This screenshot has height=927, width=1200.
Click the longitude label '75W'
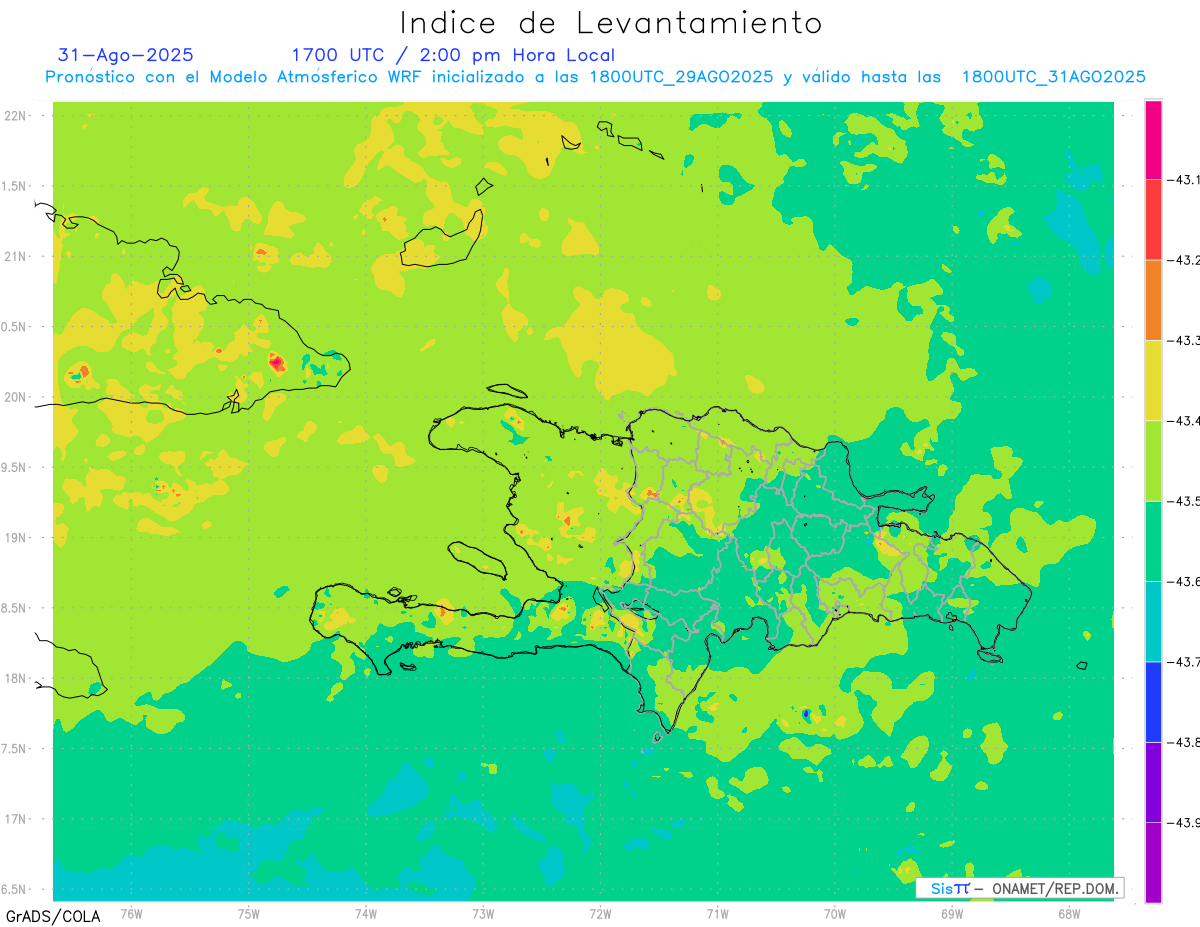tap(249, 913)
